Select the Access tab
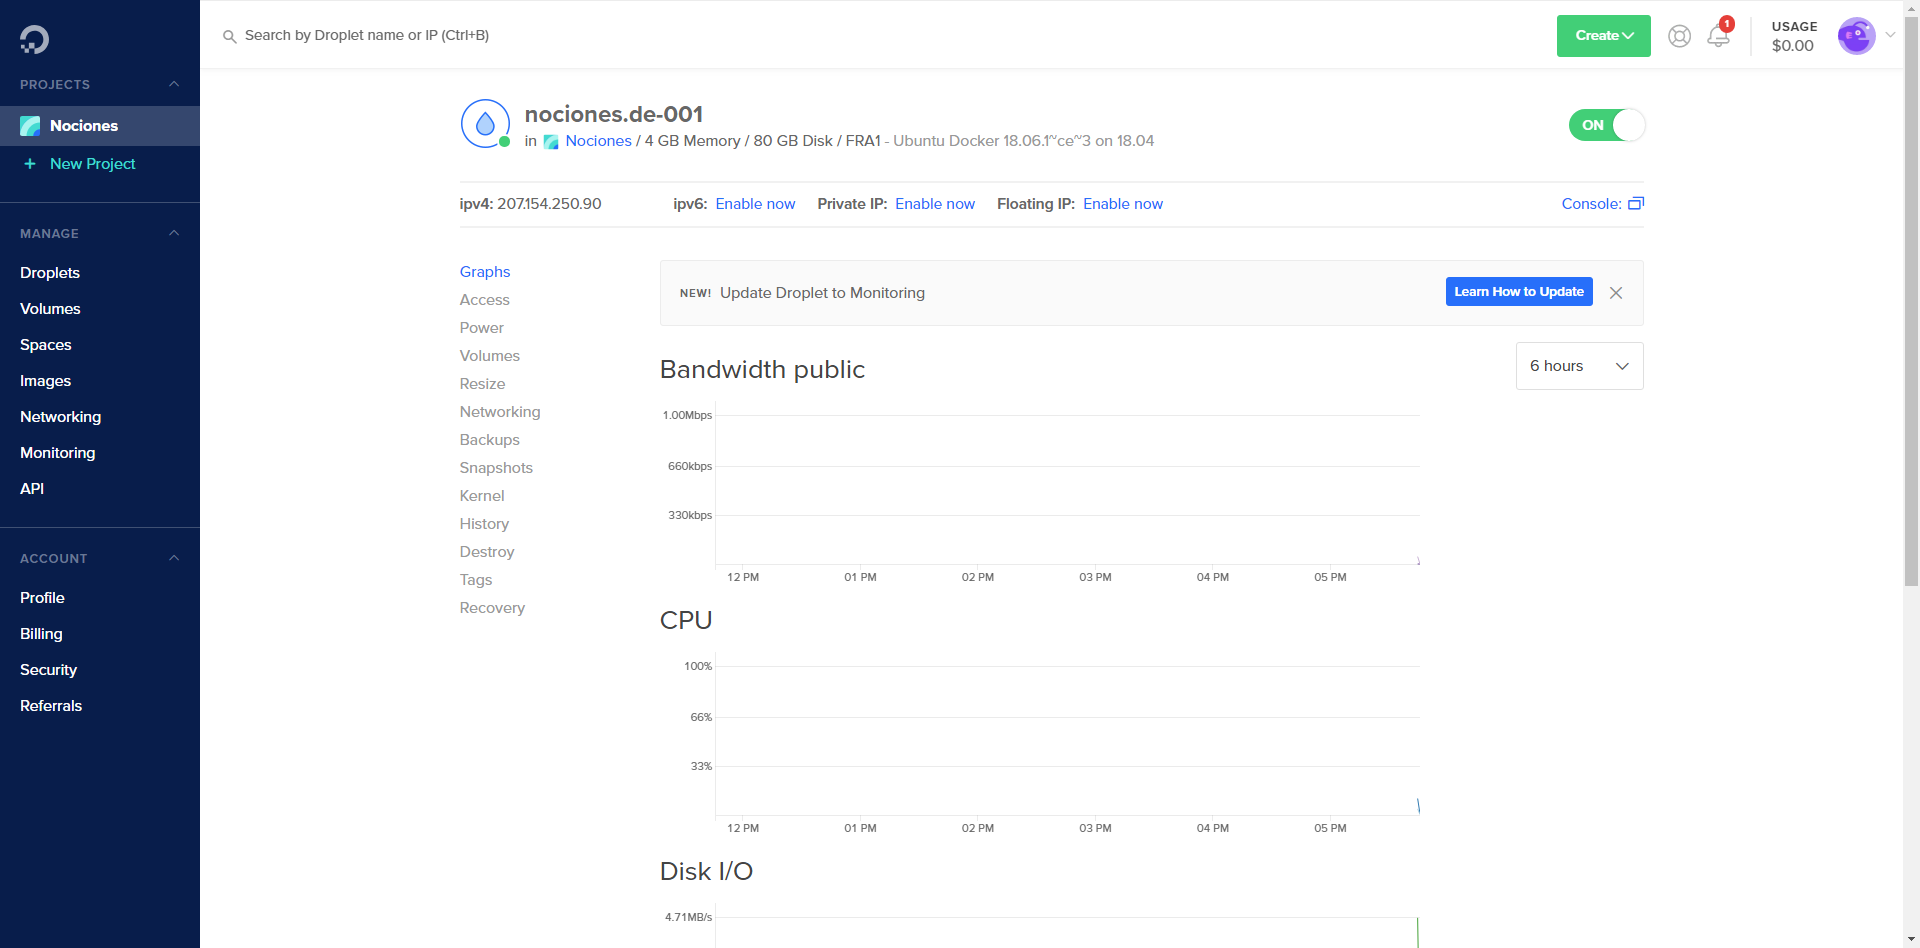This screenshot has height=948, width=1920. 484,300
